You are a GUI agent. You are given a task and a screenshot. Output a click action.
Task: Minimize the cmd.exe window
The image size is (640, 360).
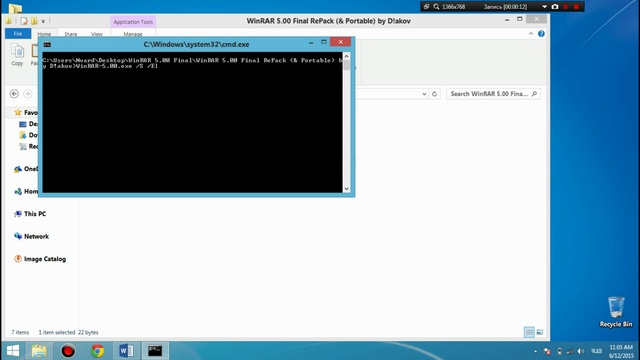[x=311, y=42]
